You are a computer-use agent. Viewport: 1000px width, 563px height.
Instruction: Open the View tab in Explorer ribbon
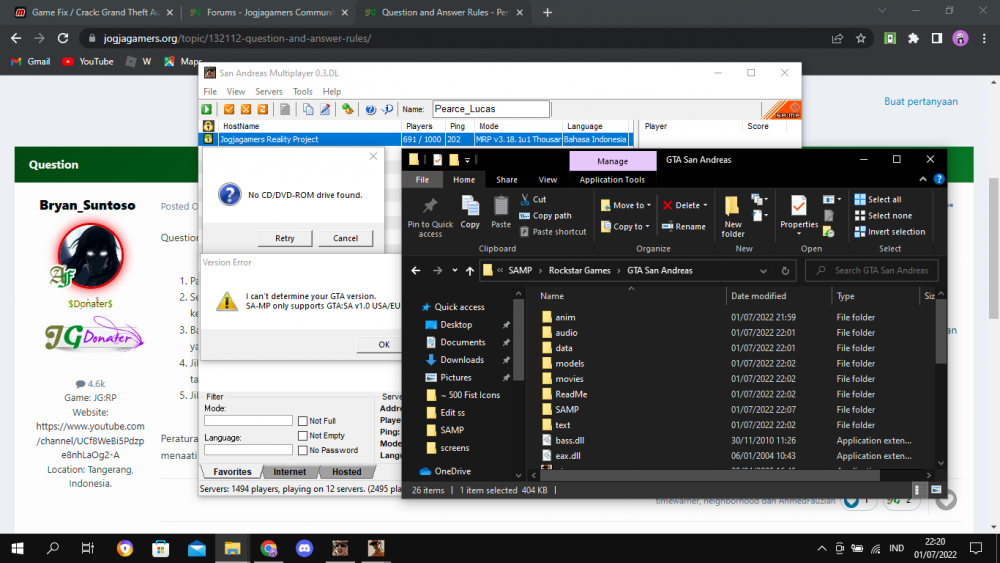(547, 180)
